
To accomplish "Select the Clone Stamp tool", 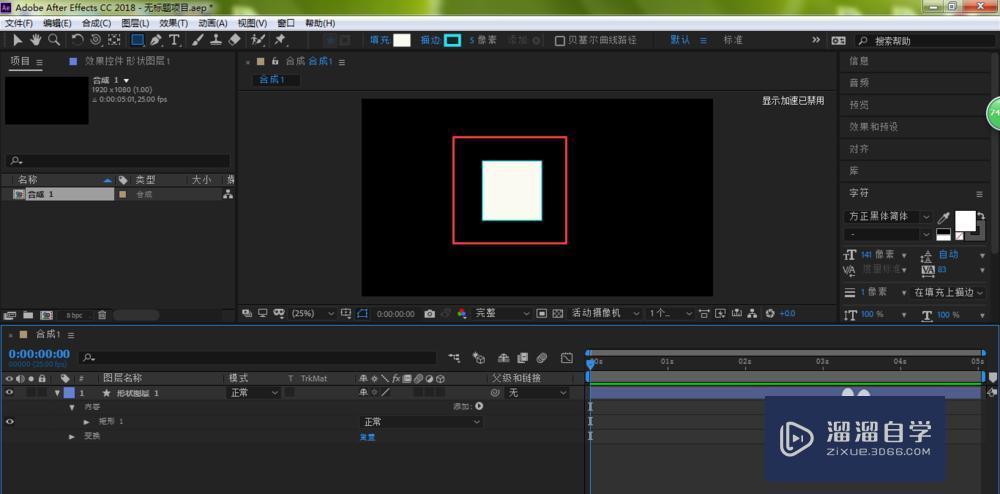I will coord(216,40).
